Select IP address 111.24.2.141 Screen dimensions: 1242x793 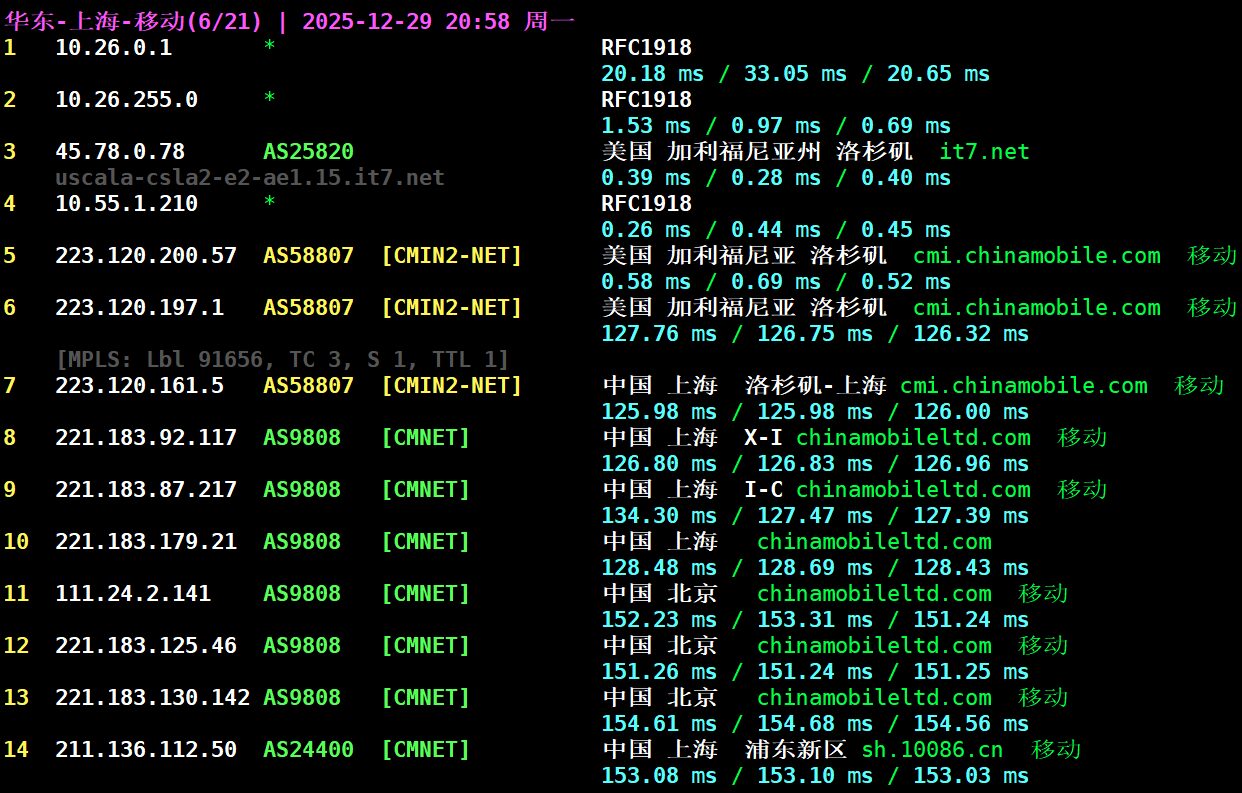[x=133, y=594]
